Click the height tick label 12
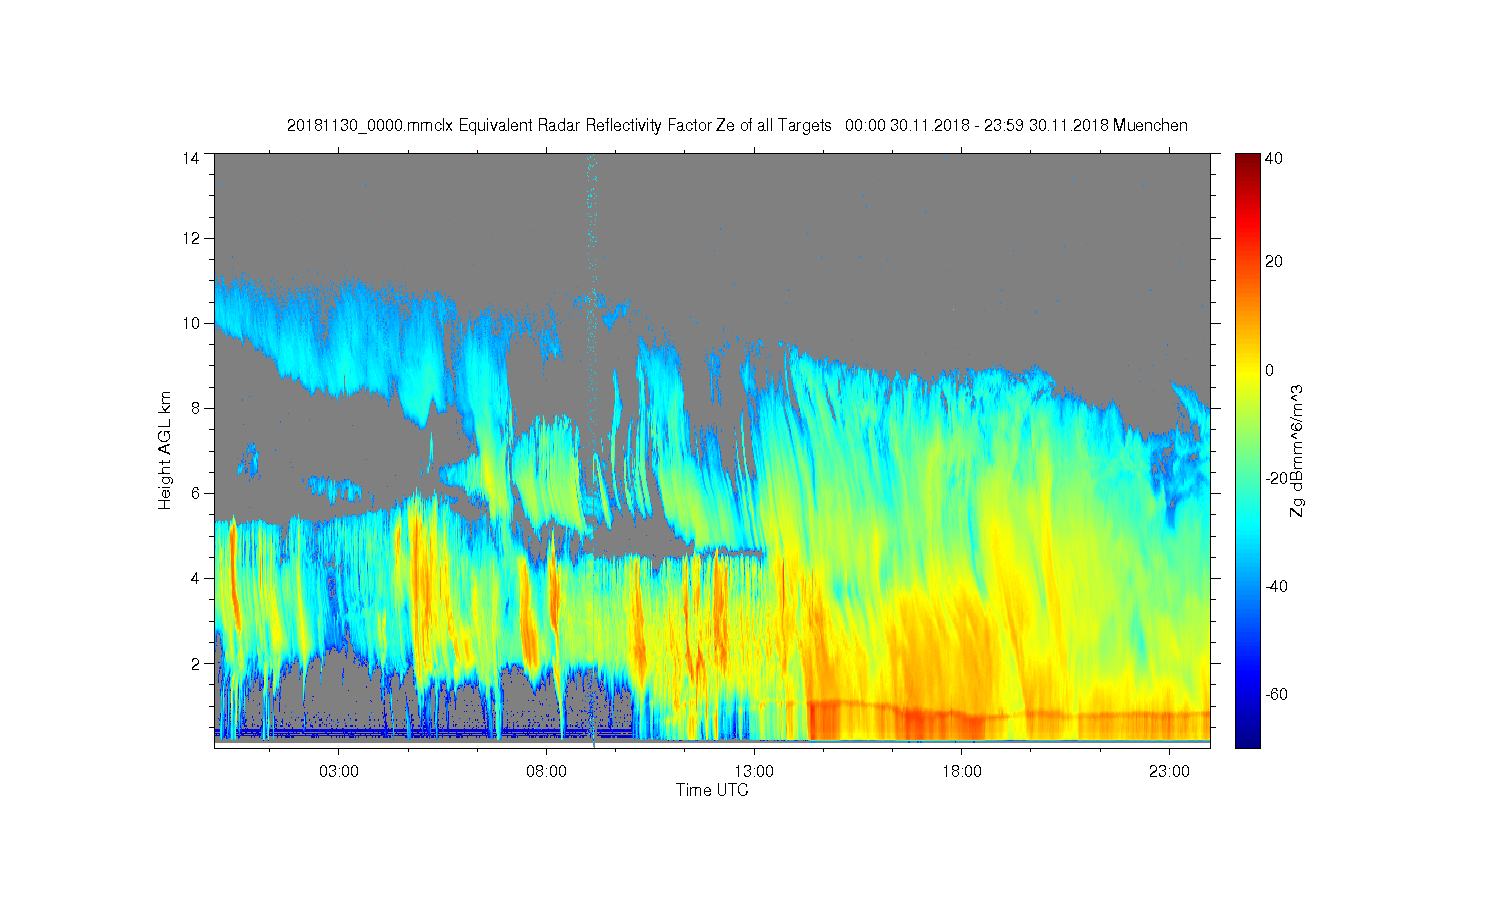The width and height of the screenshot is (1500, 900). [190, 238]
